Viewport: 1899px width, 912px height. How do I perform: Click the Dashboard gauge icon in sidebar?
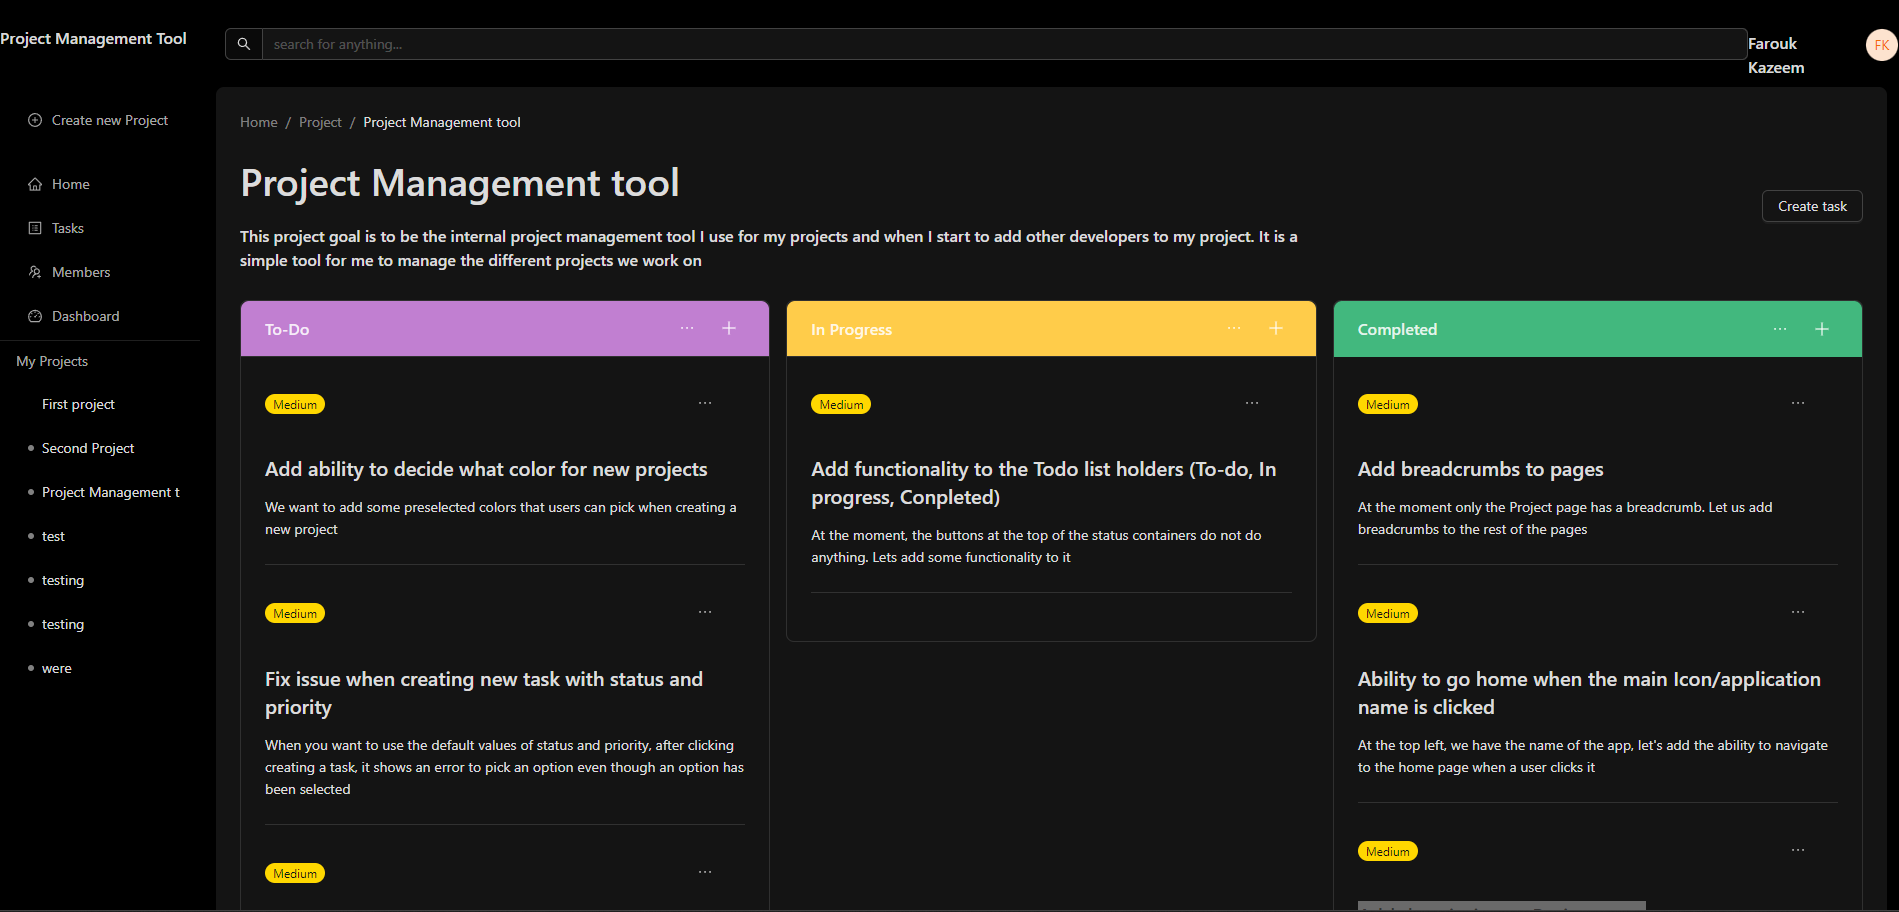pos(35,316)
